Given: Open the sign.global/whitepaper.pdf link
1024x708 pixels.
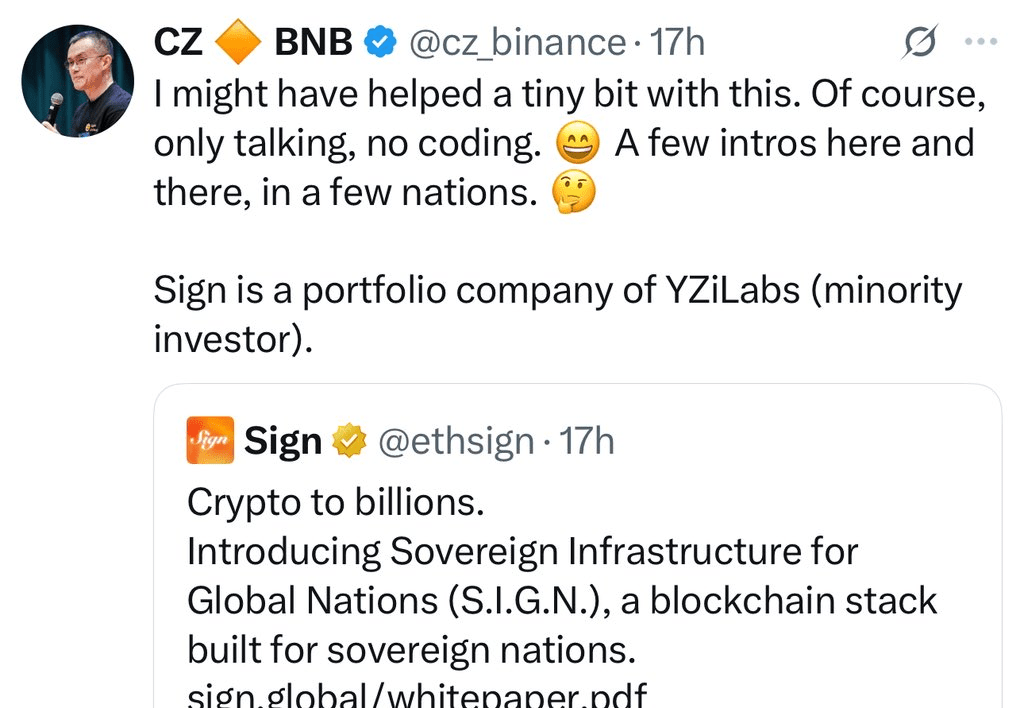Looking at the screenshot, I should (x=417, y=695).
